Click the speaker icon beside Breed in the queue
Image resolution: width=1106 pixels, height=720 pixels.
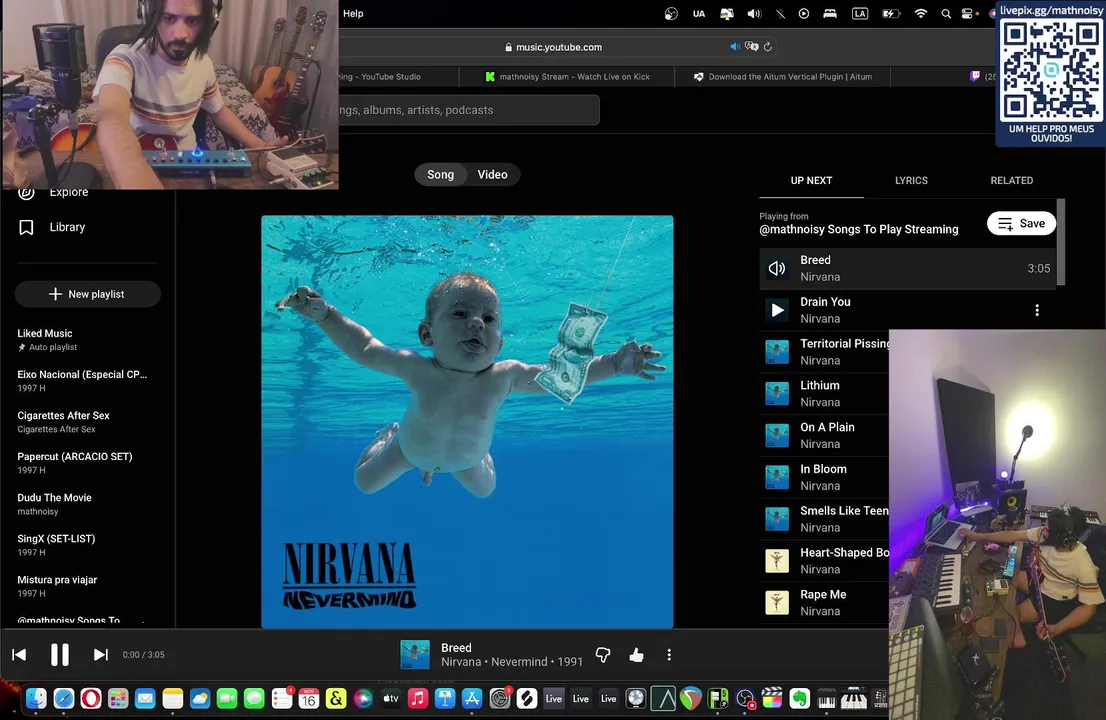(777, 269)
